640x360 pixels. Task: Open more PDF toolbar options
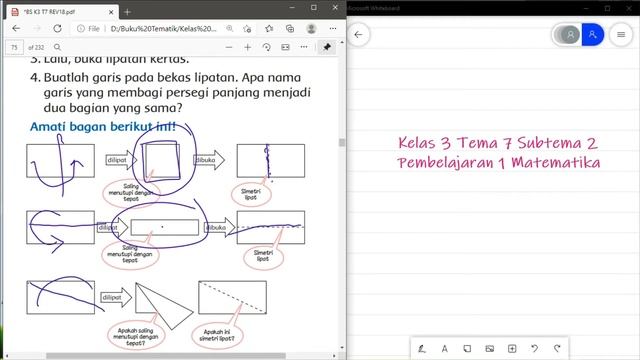[x=304, y=47]
